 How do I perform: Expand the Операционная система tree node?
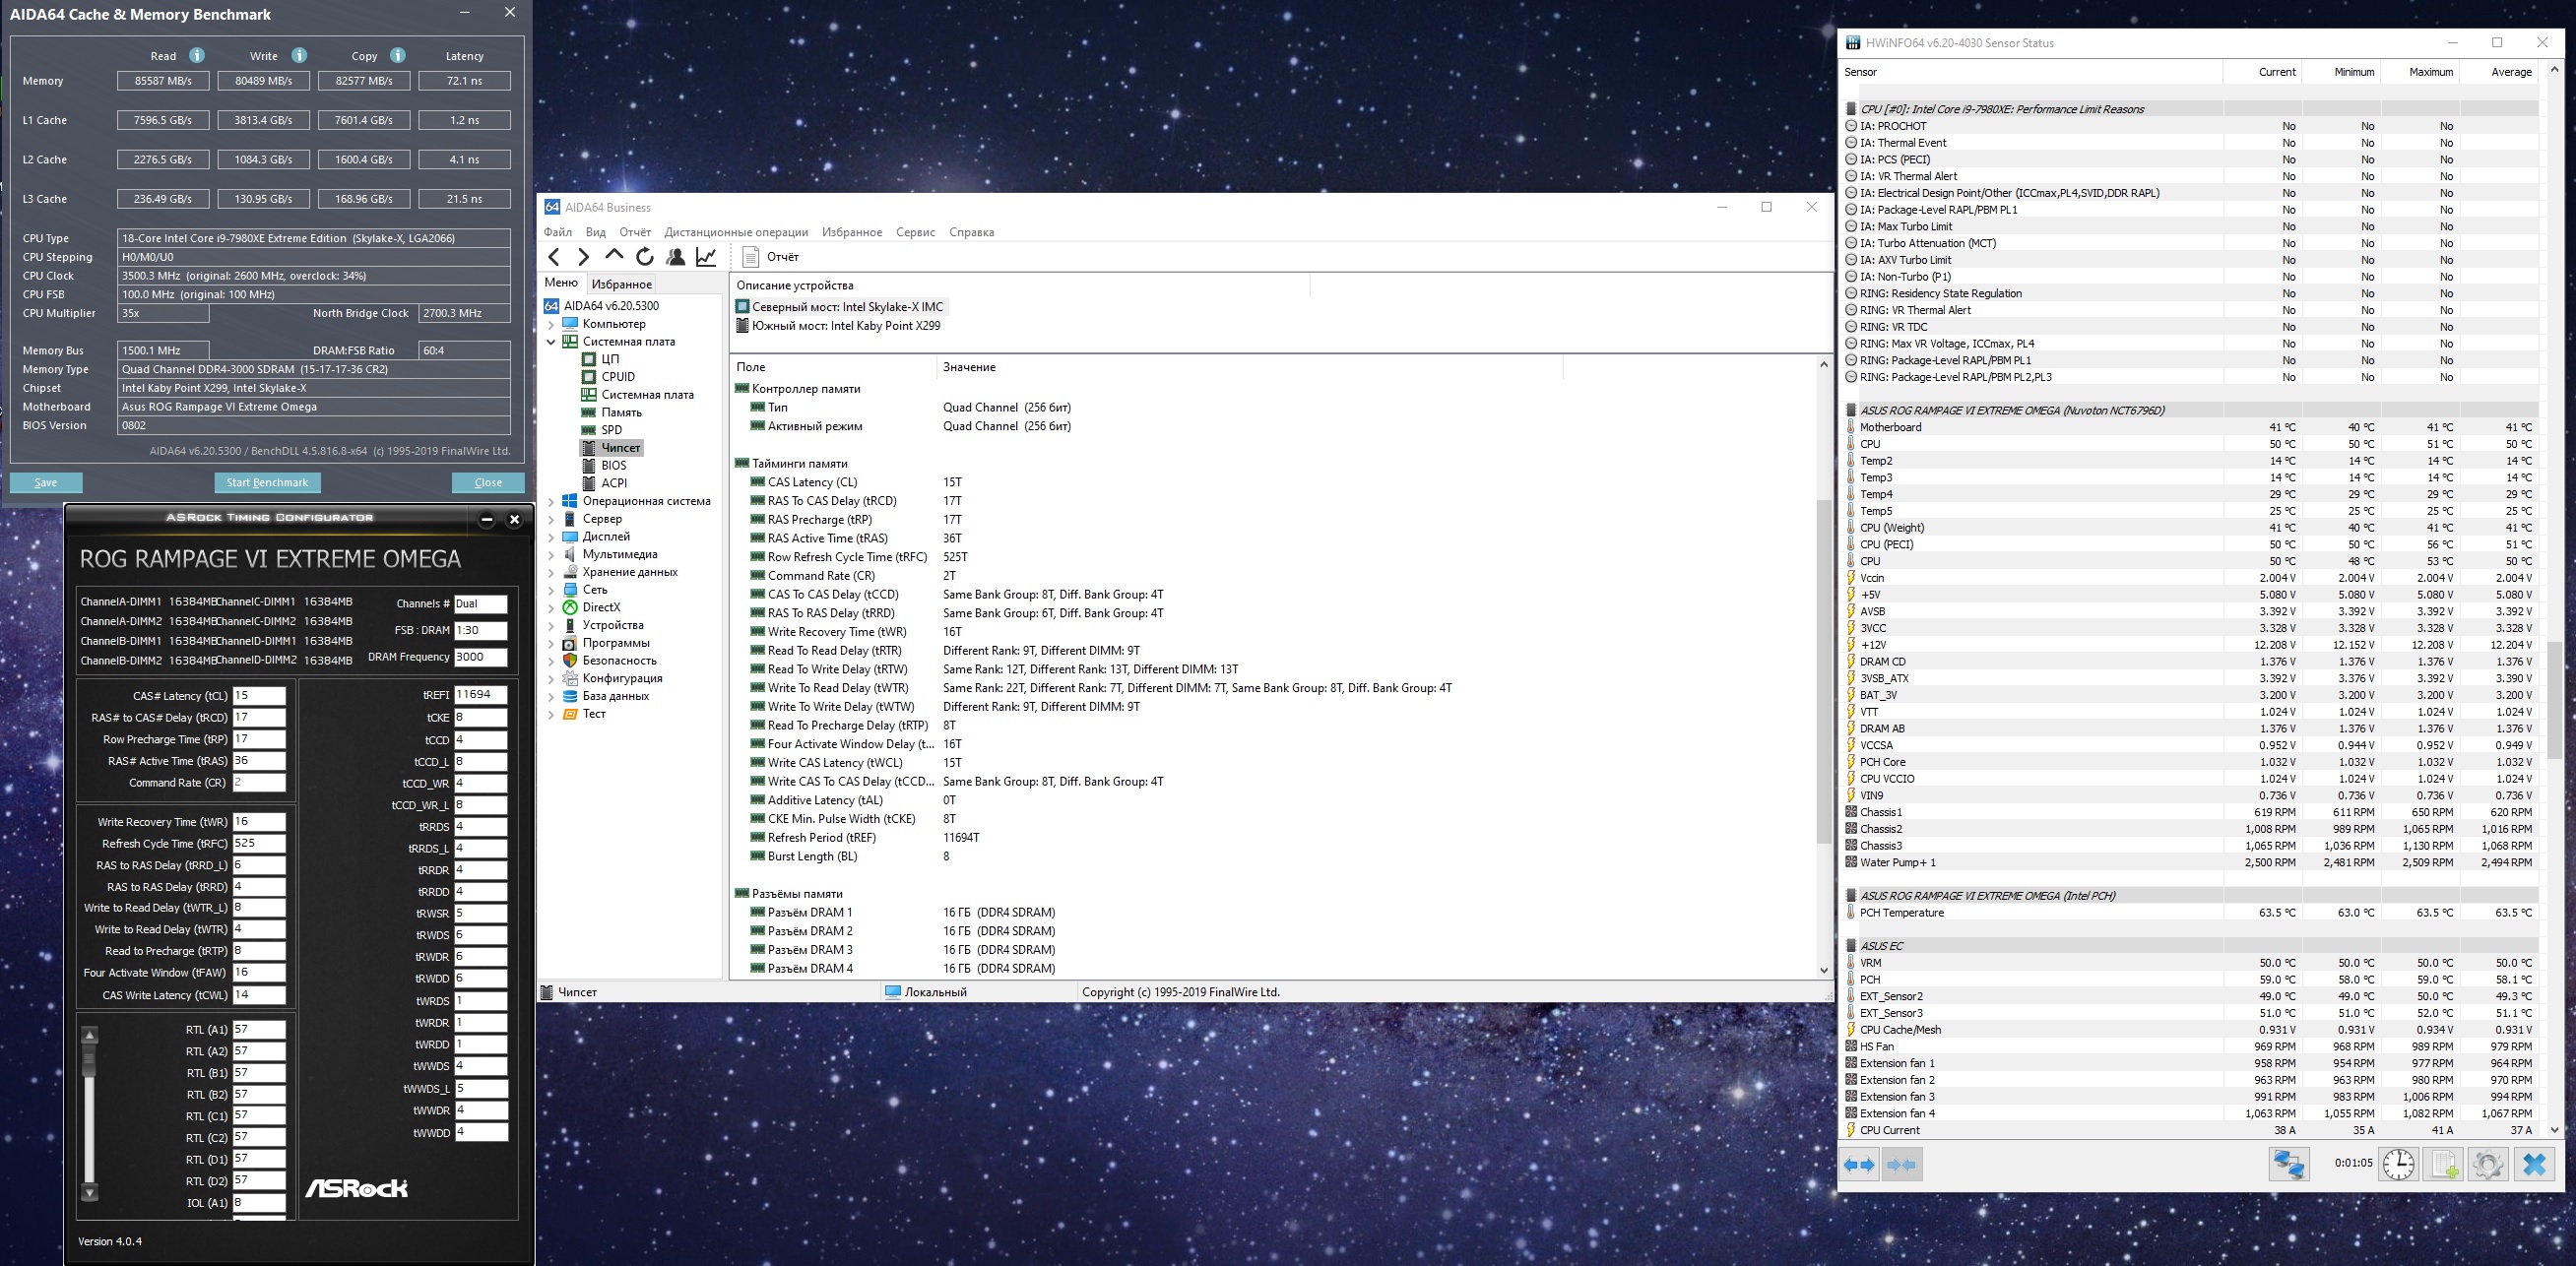click(551, 501)
